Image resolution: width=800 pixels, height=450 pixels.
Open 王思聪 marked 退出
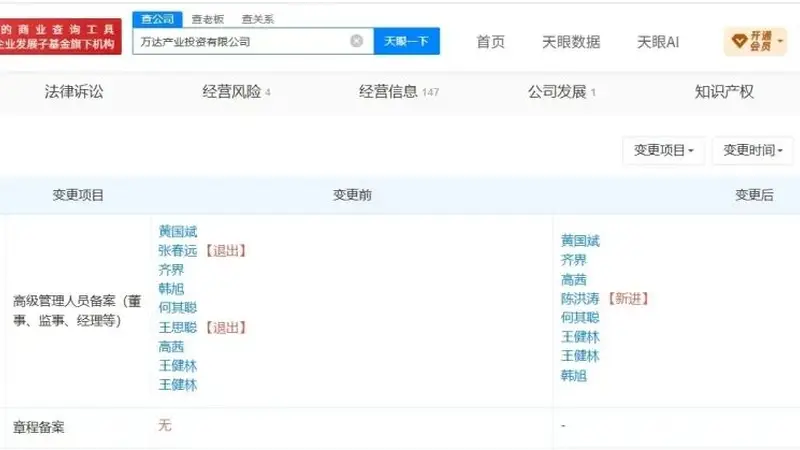(x=178, y=327)
